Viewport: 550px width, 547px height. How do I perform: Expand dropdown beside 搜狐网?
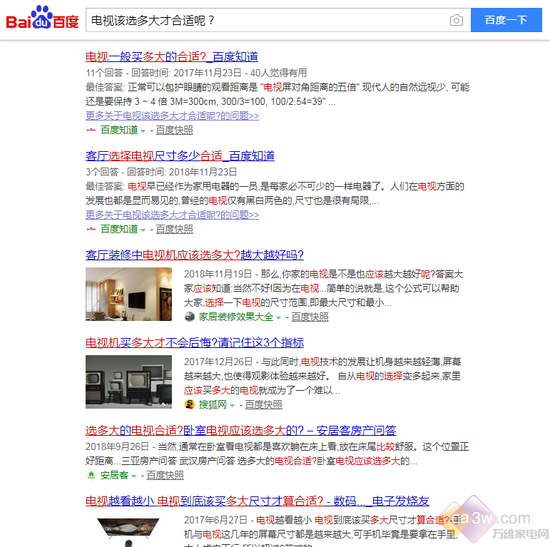tap(232, 405)
